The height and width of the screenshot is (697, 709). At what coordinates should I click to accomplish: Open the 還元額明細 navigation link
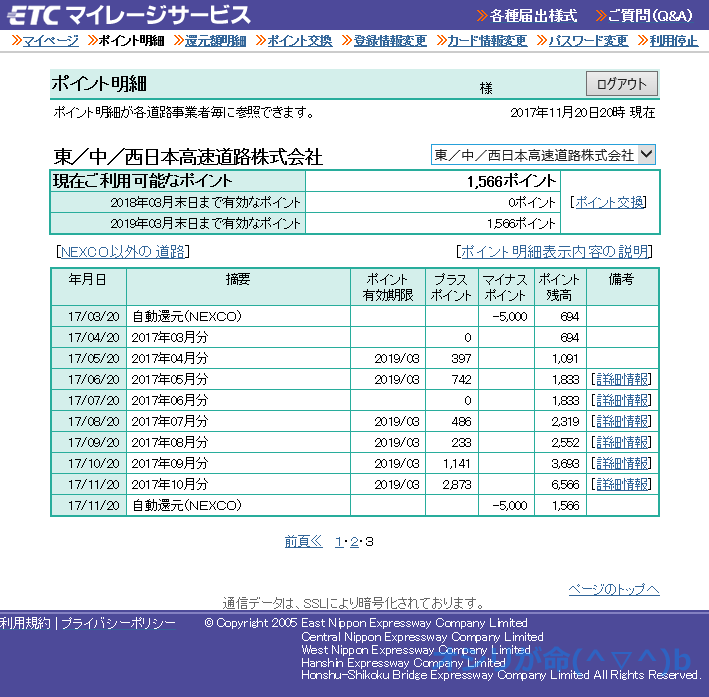click(215, 41)
